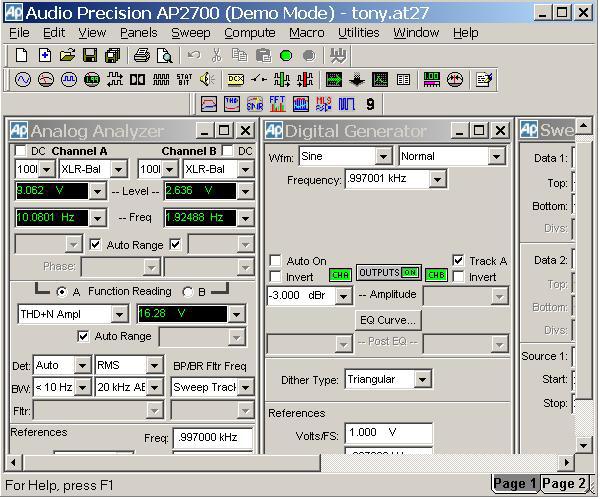Open the FFT quick-launch icon
The width and height of the screenshot is (600, 499).
click(277, 104)
